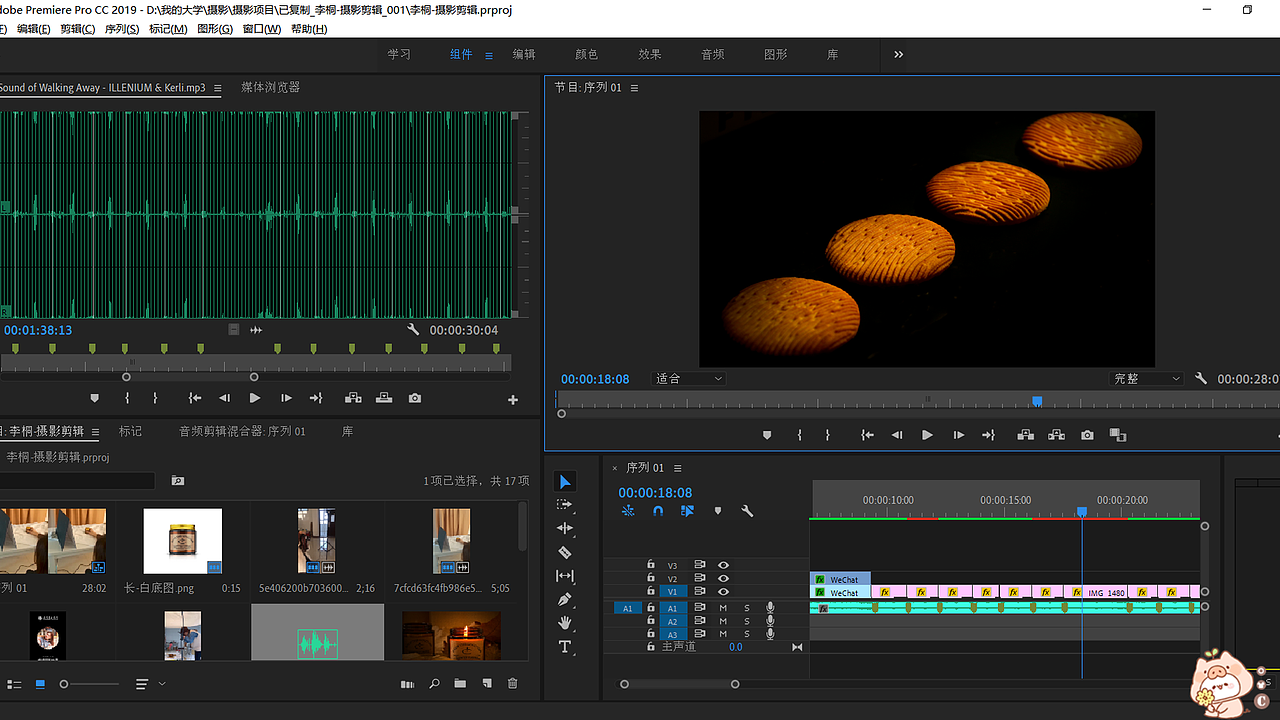Click Extract button in Program monitor
This screenshot has width=1280, height=720.
click(1056, 435)
